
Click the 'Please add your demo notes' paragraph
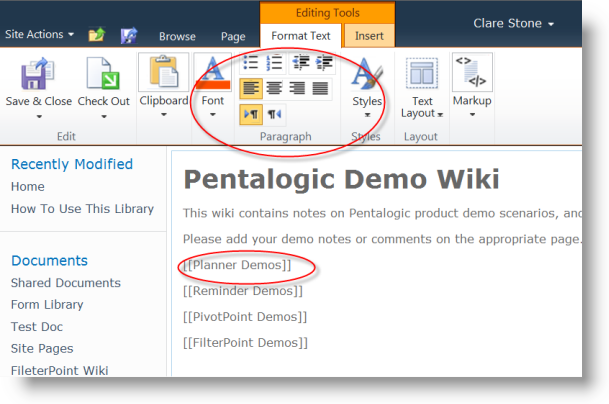[x=382, y=239]
